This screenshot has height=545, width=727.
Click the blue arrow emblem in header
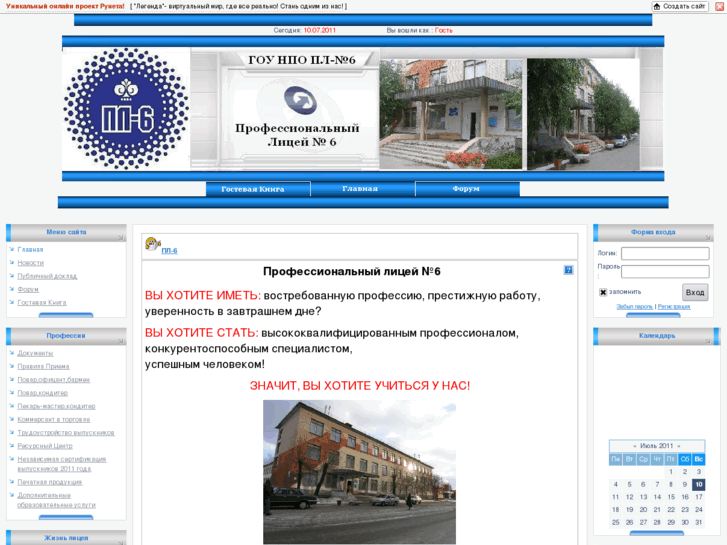[300, 101]
